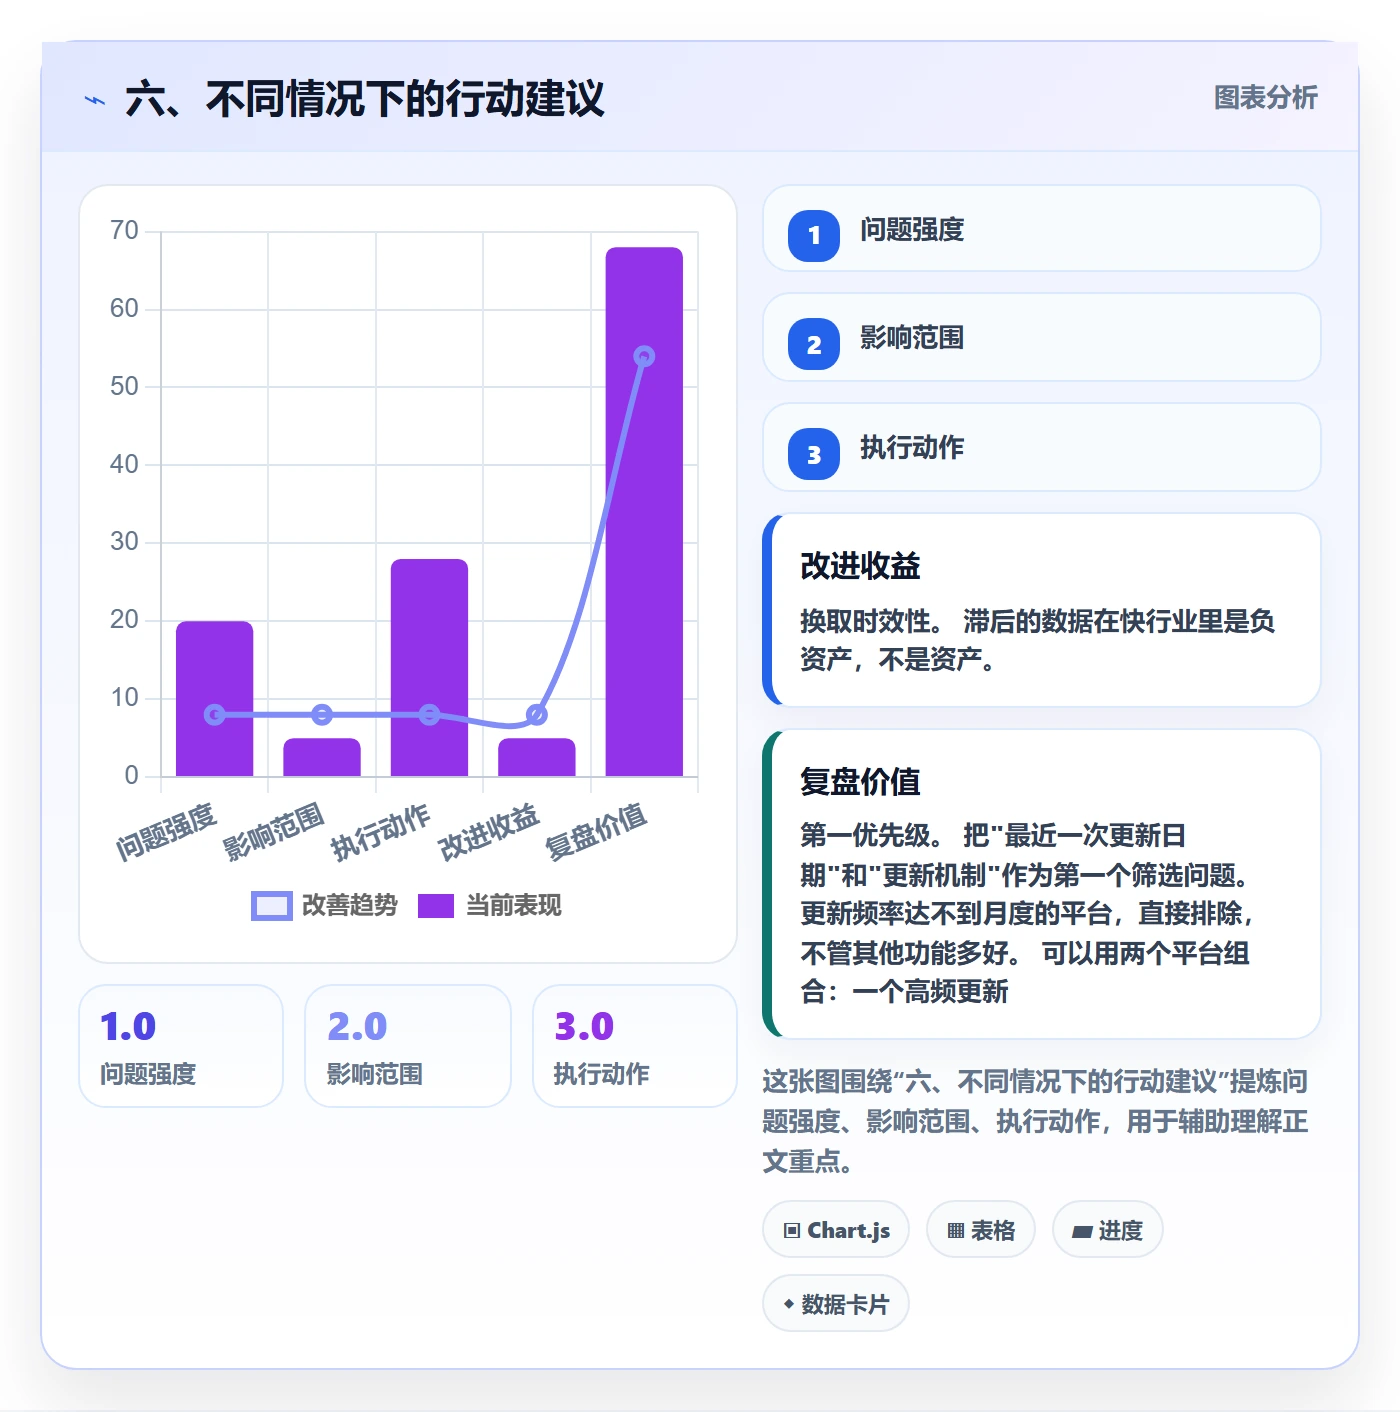Click the trend line point on 影响范围
1400x1412 pixels.
pos(322,714)
